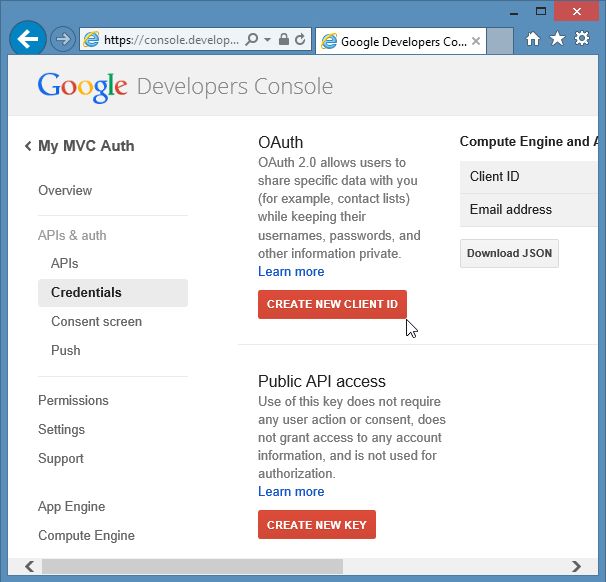Click CREATE NEW KEY button
Image resolution: width=606 pixels, height=582 pixels.
pos(317,524)
